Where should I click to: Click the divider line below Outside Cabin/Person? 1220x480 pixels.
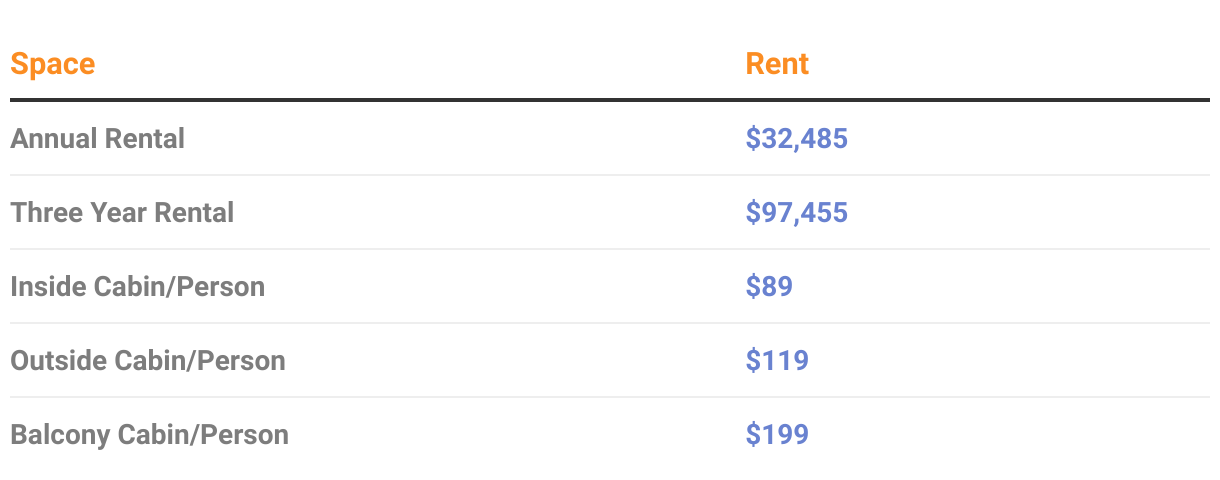(x=610, y=397)
